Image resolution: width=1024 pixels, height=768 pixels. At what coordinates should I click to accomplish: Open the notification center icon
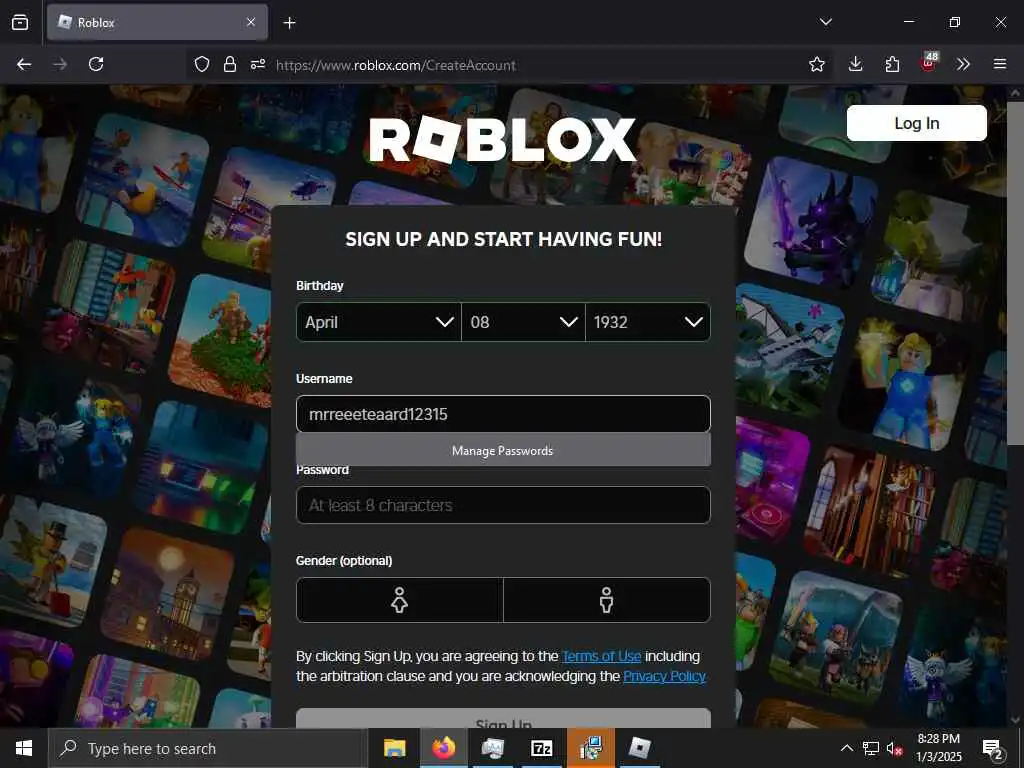point(993,749)
